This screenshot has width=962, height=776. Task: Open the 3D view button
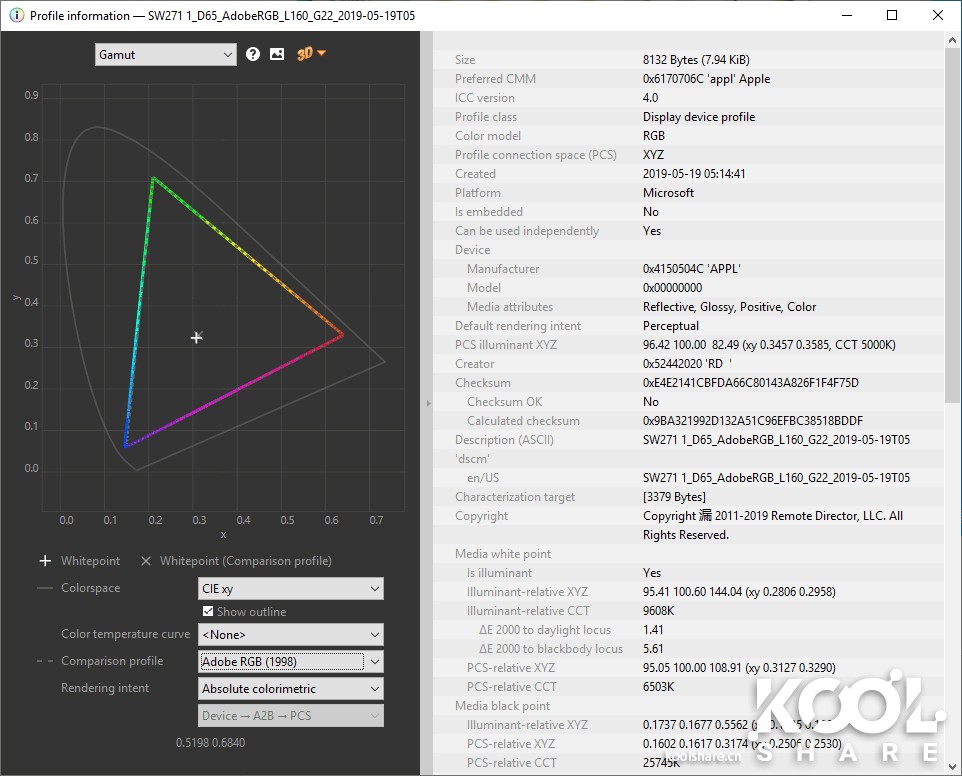click(x=305, y=54)
